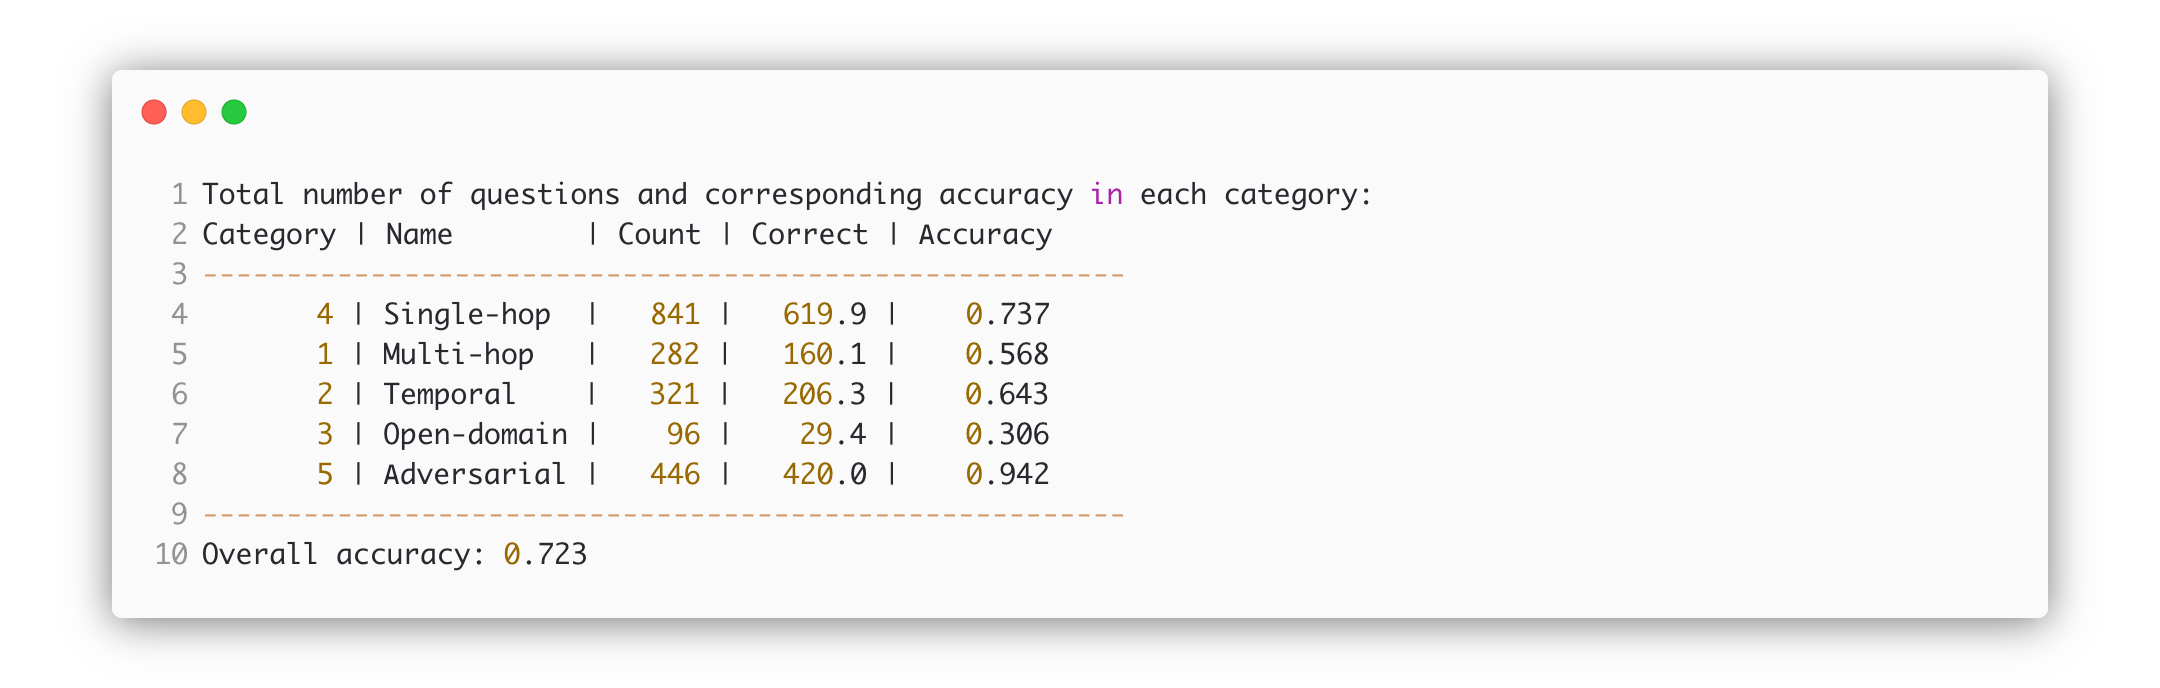The height and width of the screenshot is (688, 2160).
Task: Click the 'Correct' column header text
Action: [809, 234]
